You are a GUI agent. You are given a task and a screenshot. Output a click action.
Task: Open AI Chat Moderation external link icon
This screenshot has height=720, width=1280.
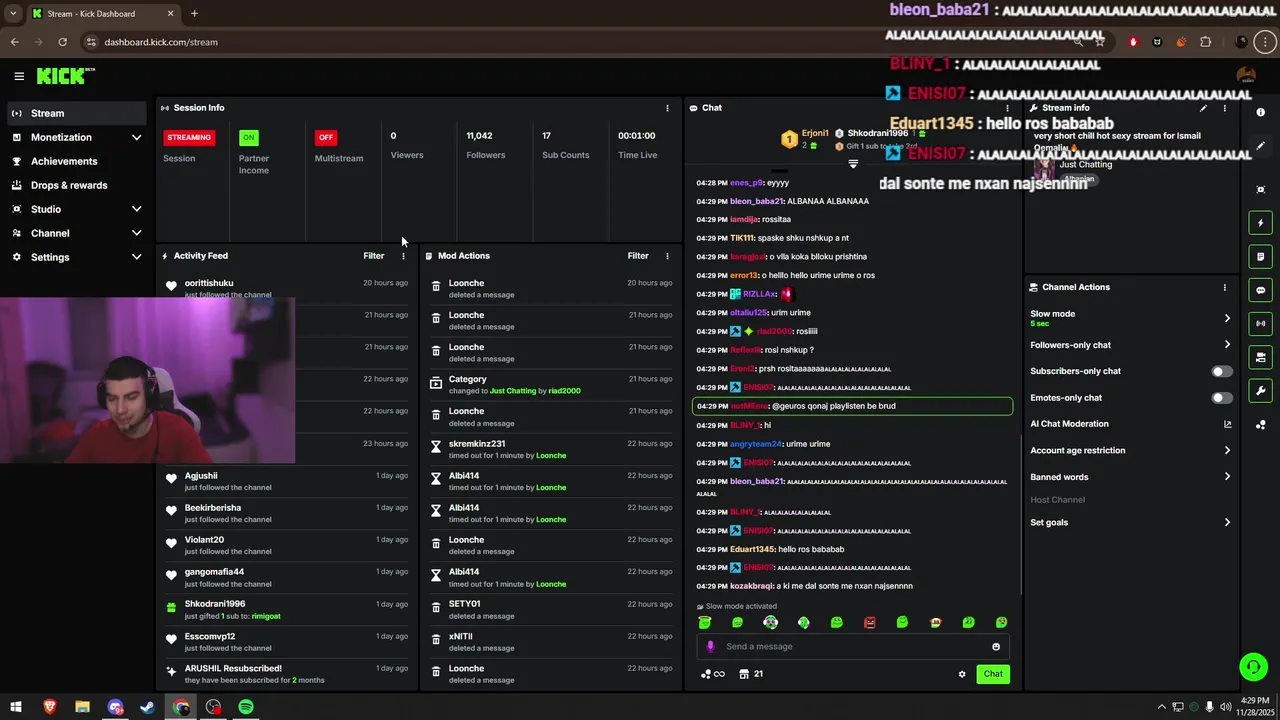pyautogui.click(x=1227, y=424)
